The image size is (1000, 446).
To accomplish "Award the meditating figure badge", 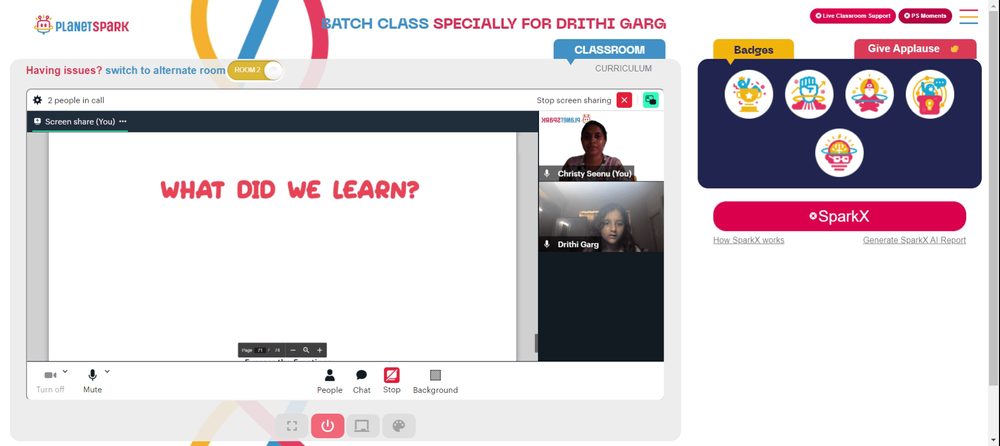I will pyautogui.click(x=869, y=94).
